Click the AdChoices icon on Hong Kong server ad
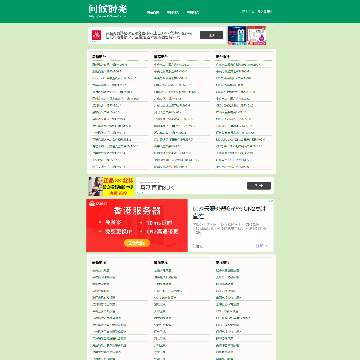Viewport: 360px width, 360px height. (x=270, y=201)
